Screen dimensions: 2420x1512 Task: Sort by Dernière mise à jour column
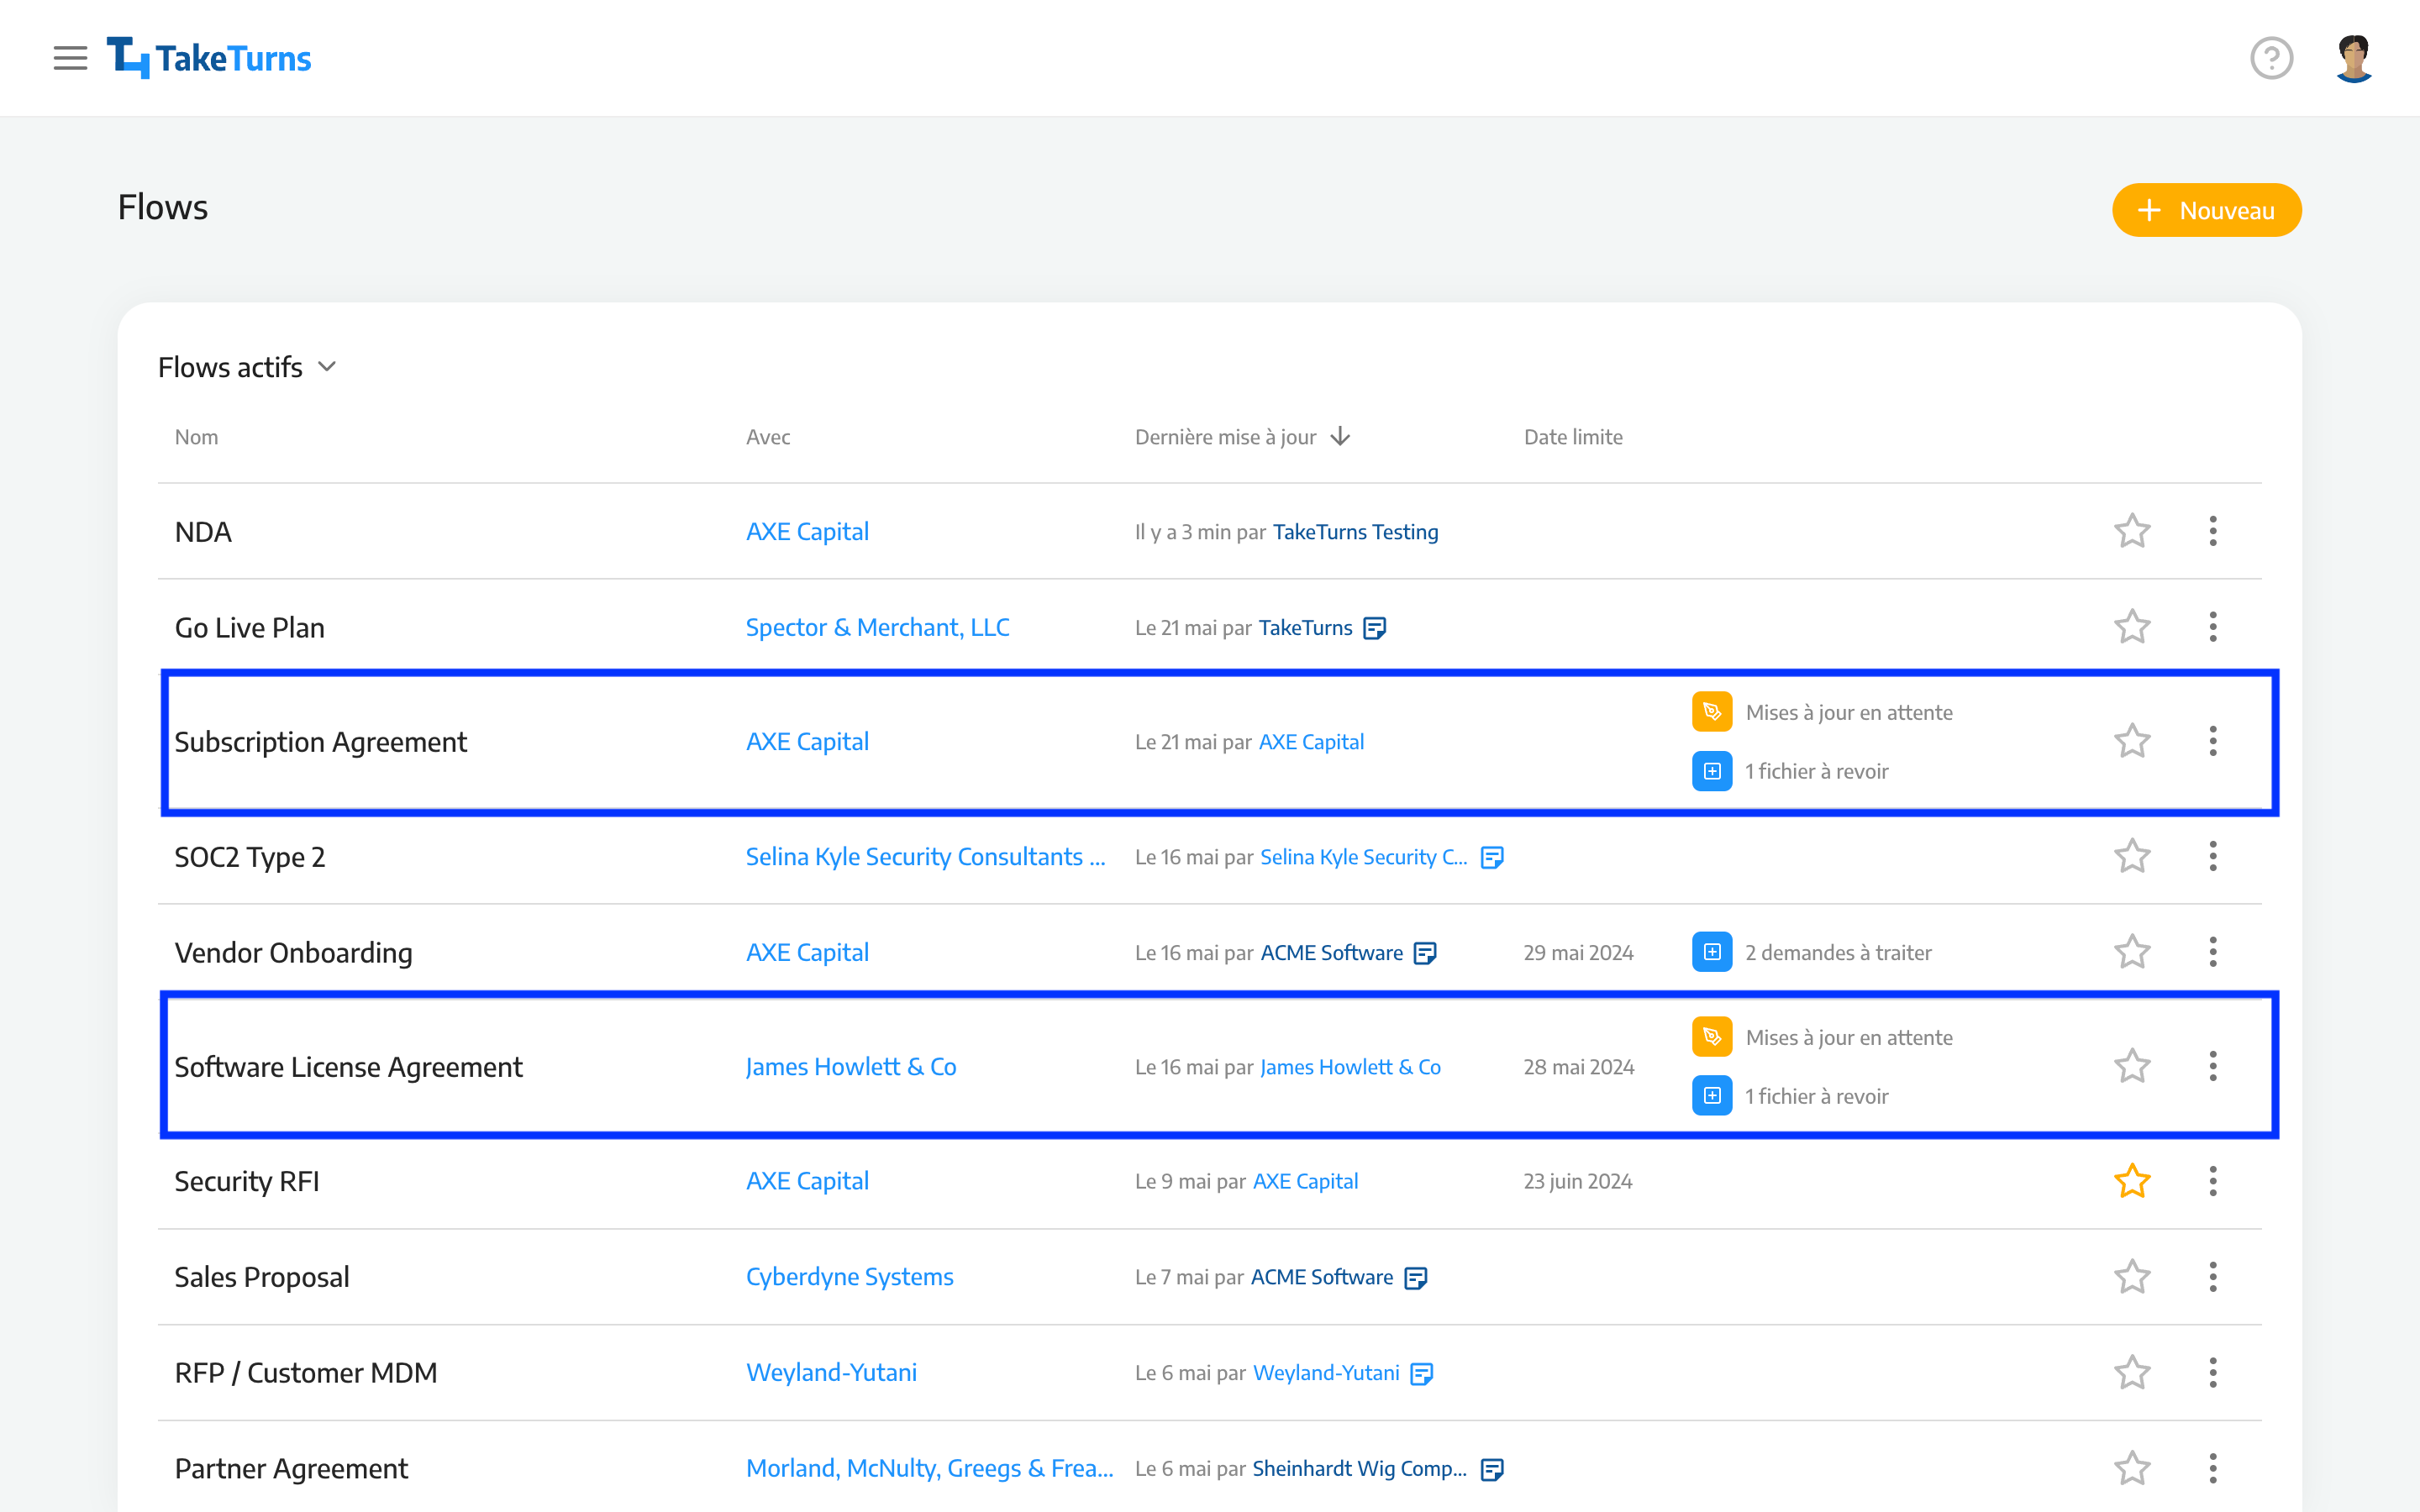tap(1225, 437)
